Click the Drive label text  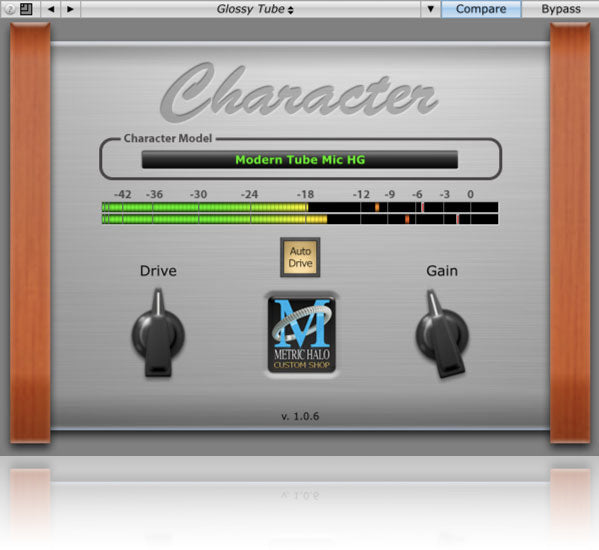(158, 271)
